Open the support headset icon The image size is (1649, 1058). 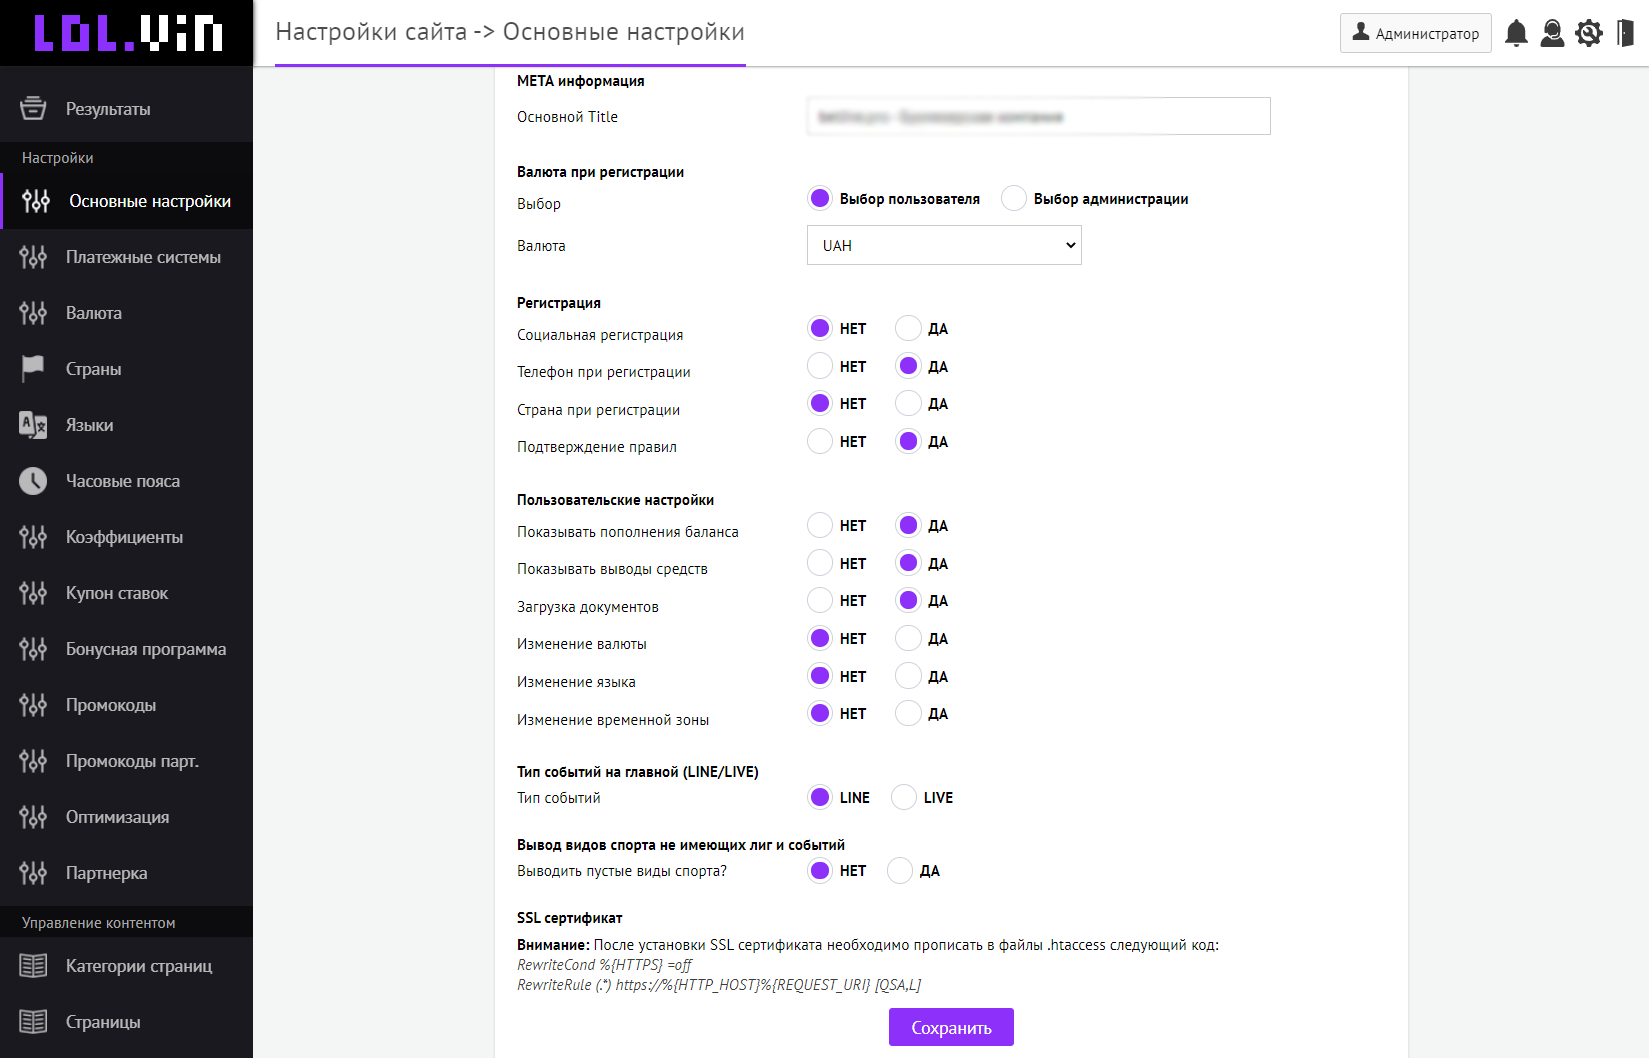pyautogui.click(x=1552, y=33)
